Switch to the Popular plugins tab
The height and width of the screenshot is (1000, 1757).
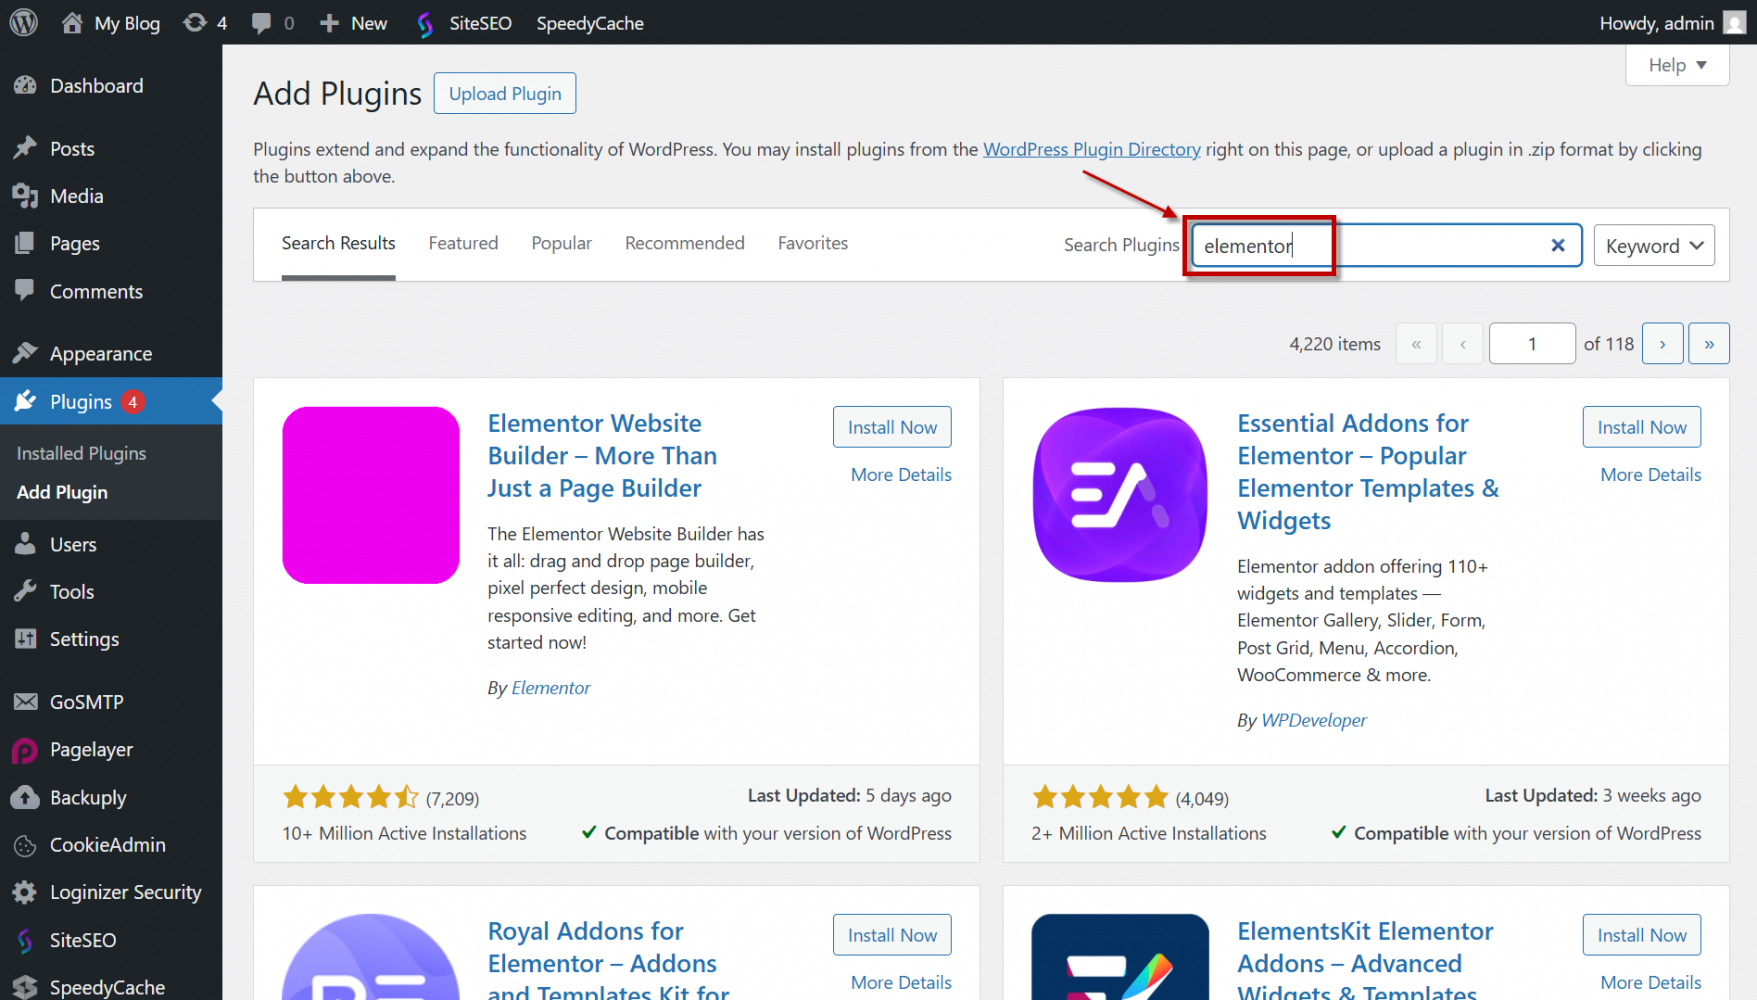pos(561,243)
